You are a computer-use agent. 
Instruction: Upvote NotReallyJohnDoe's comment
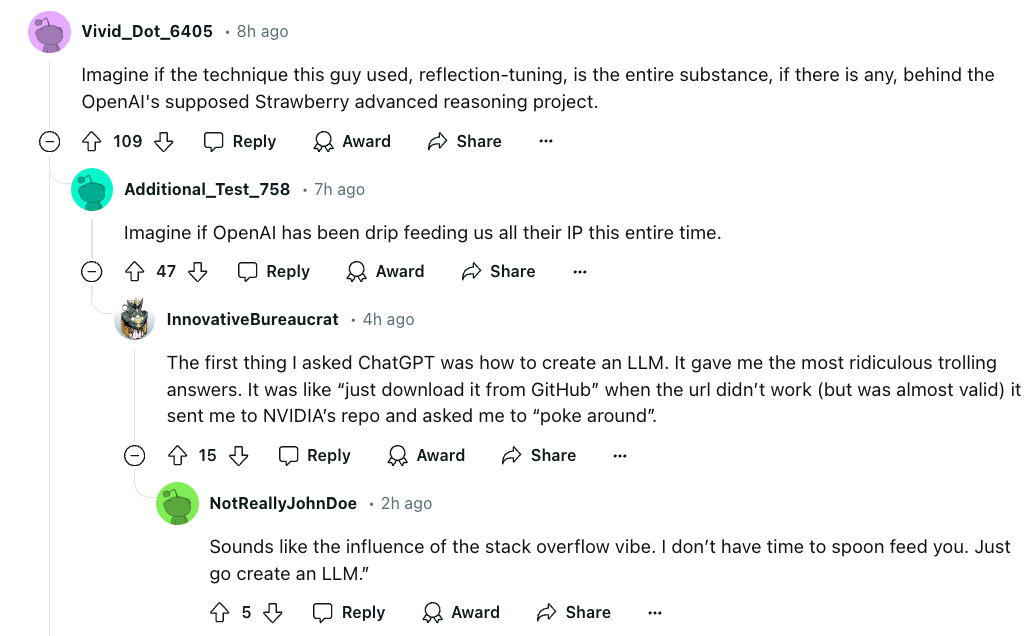coord(220,612)
